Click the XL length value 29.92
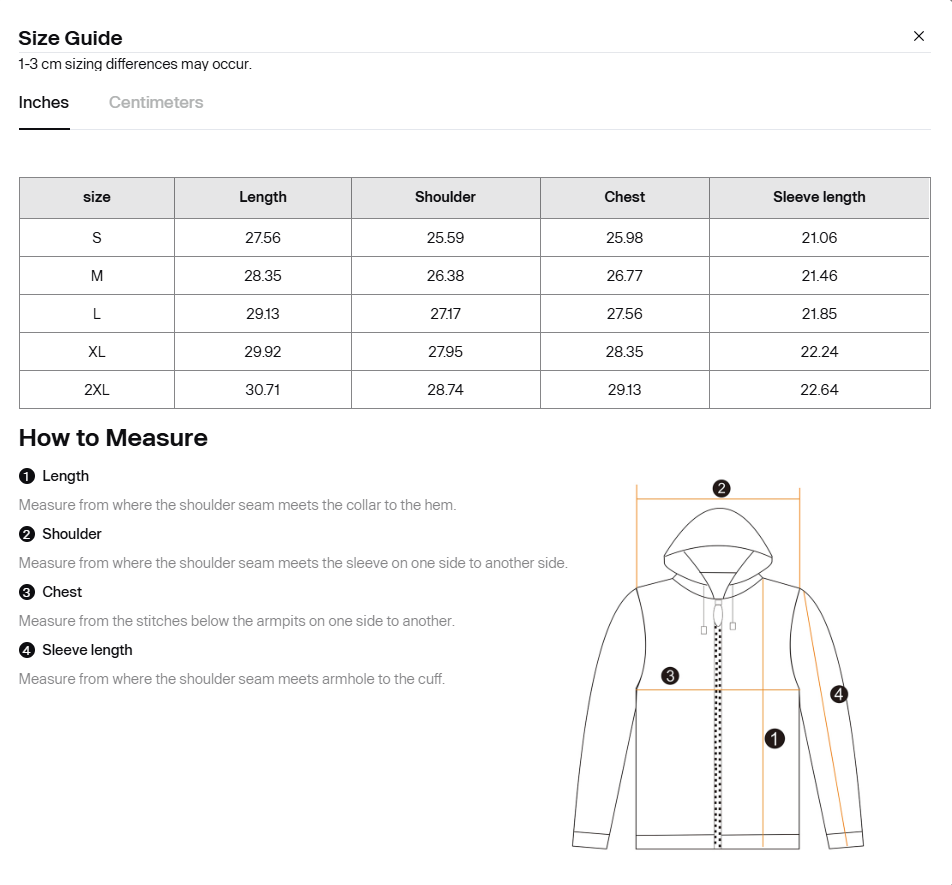Screen dimensions: 952x885 (x=263, y=352)
